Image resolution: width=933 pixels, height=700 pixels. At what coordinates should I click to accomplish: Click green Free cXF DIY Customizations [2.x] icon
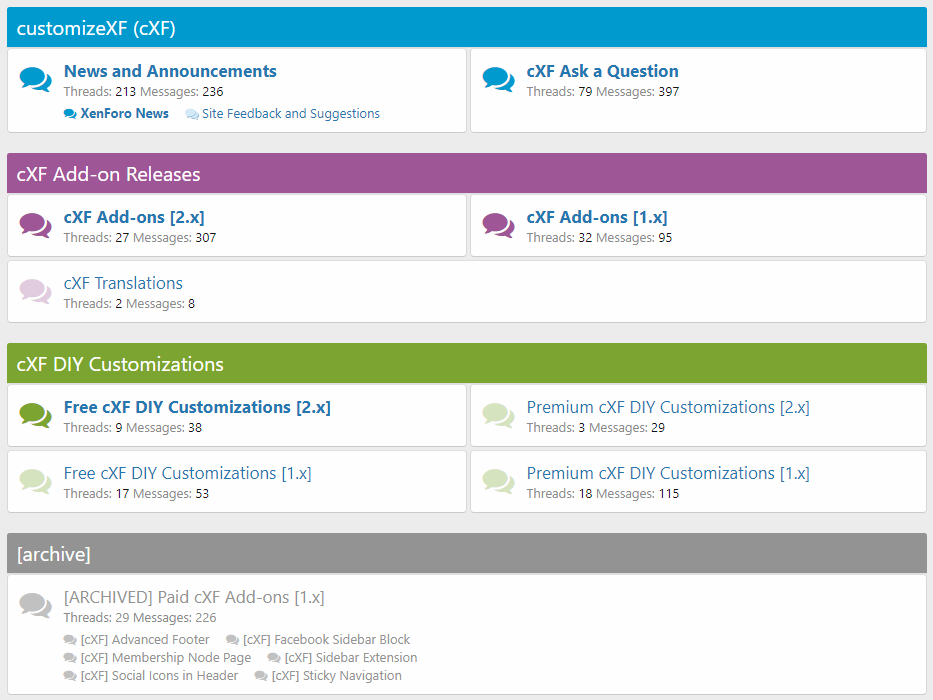click(35, 416)
